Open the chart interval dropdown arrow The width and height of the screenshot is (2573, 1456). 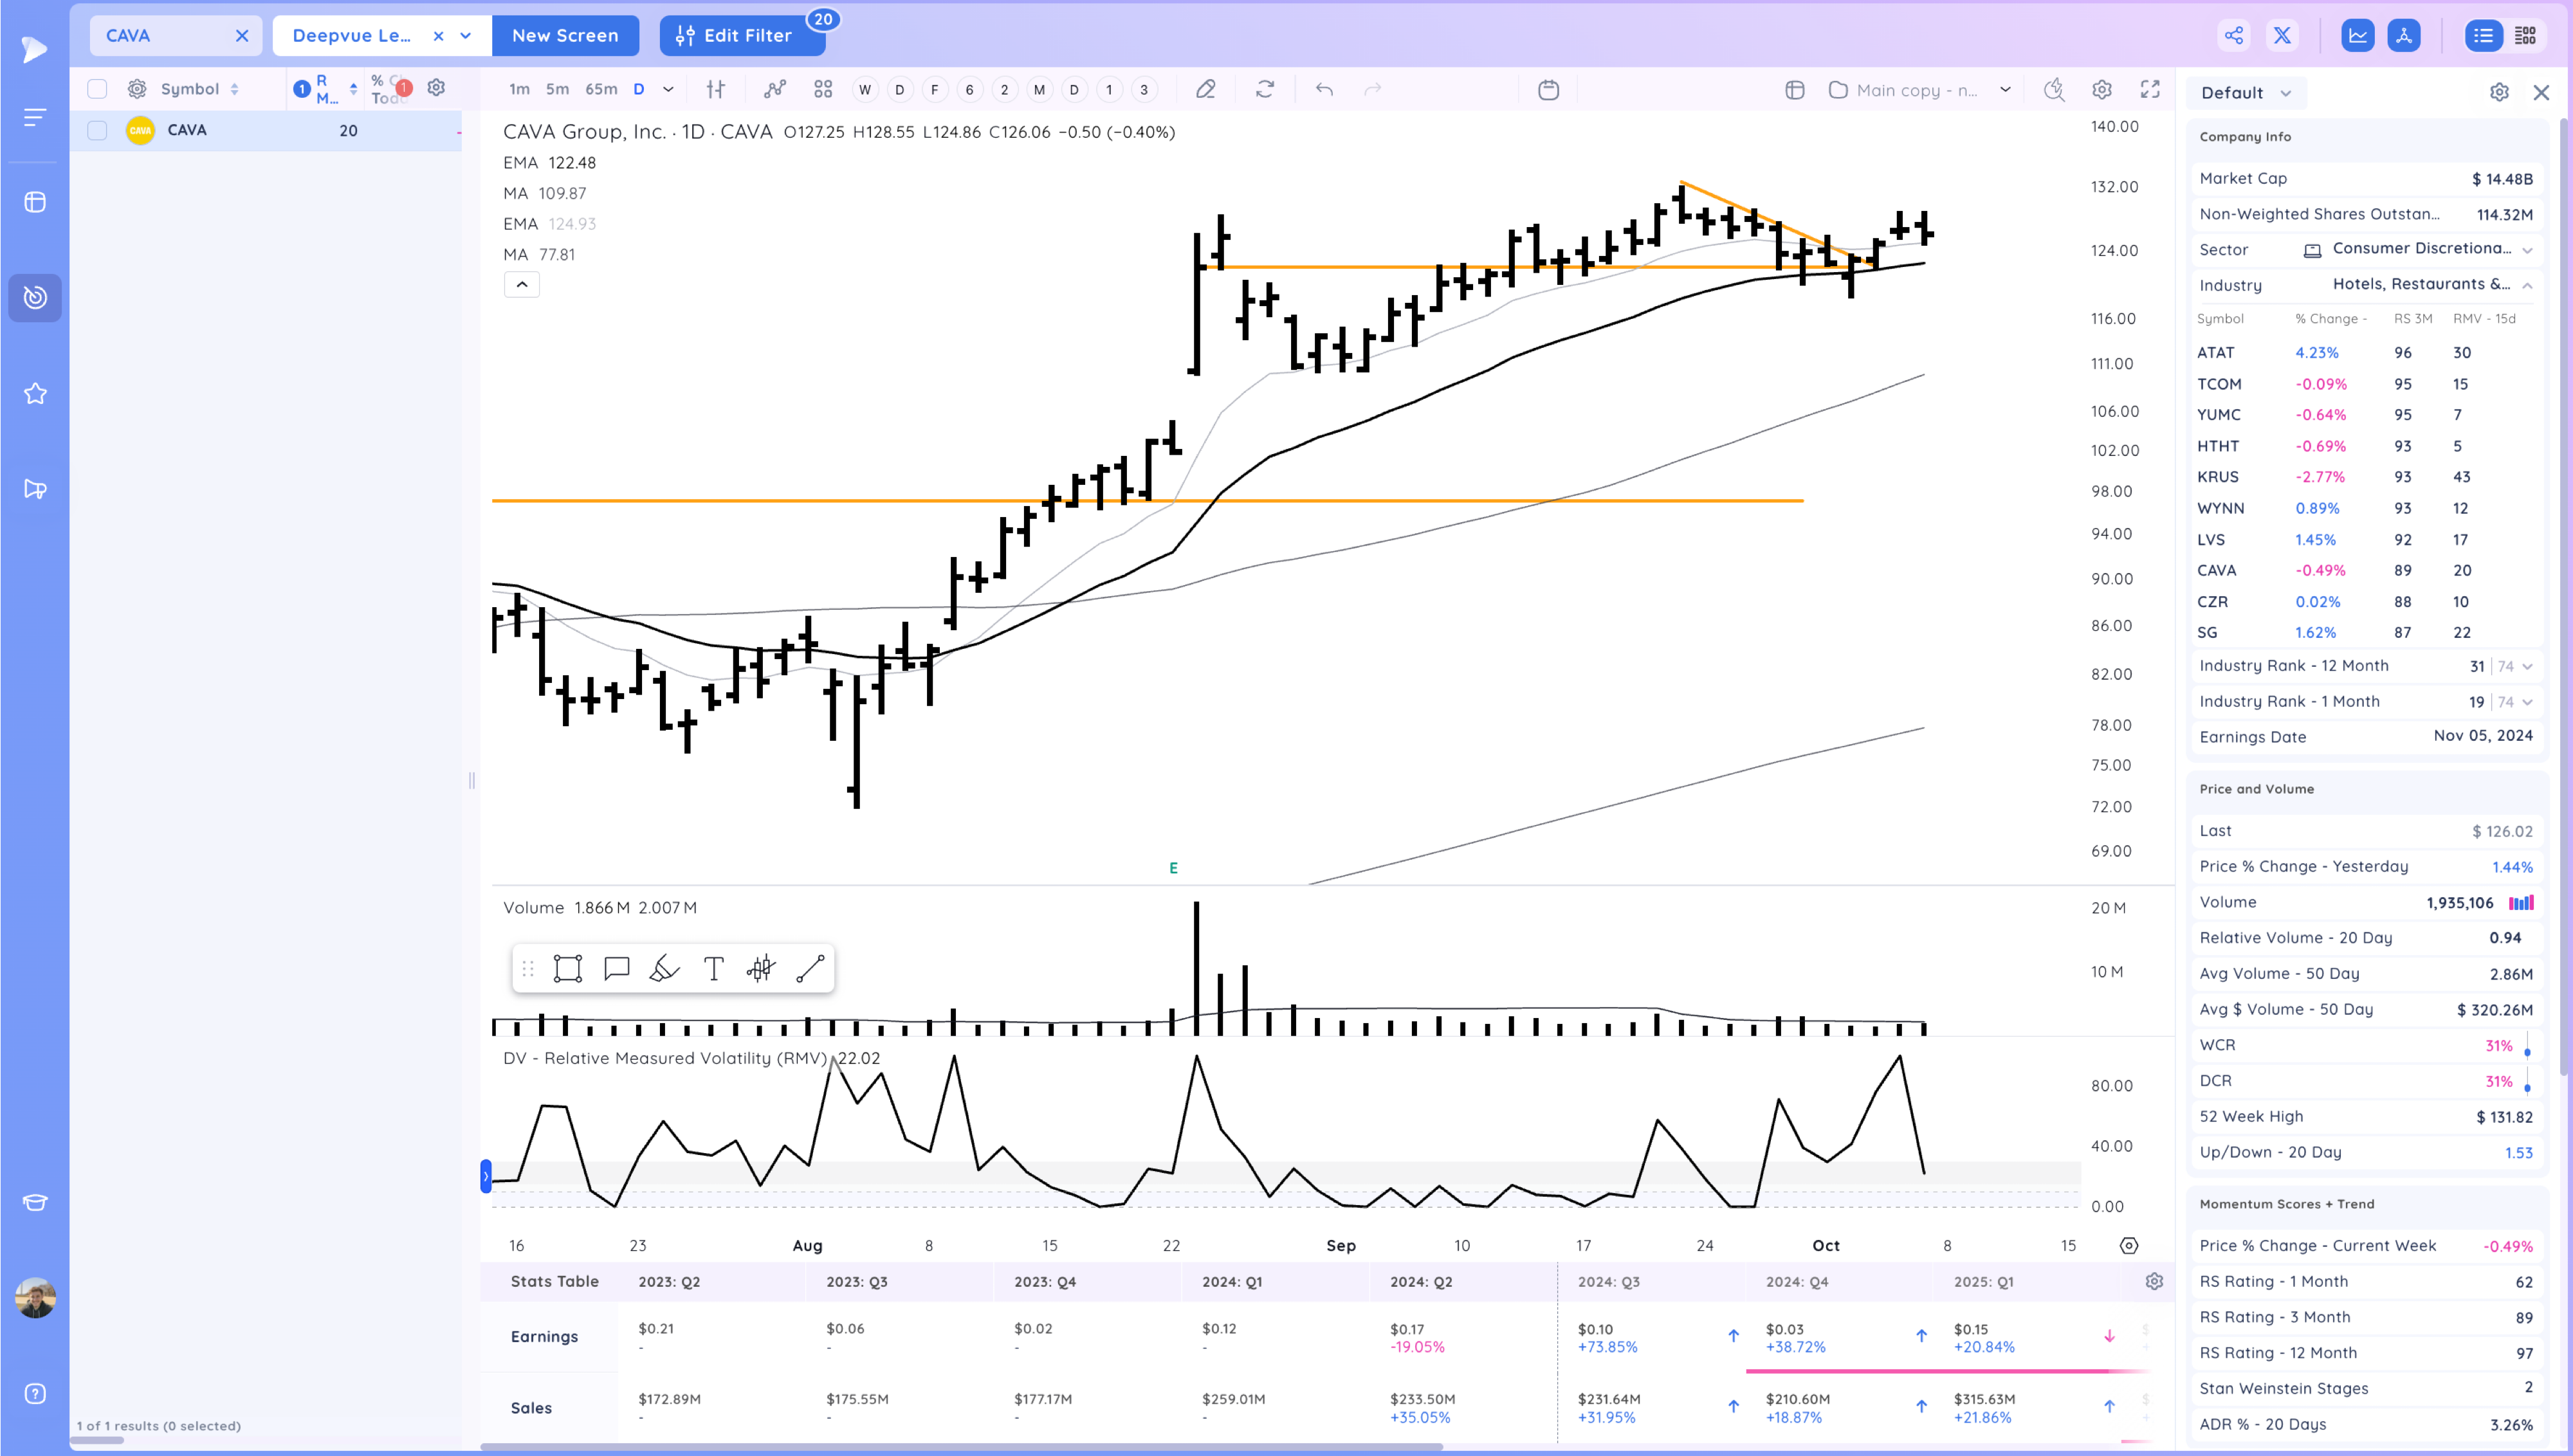pos(668,90)
